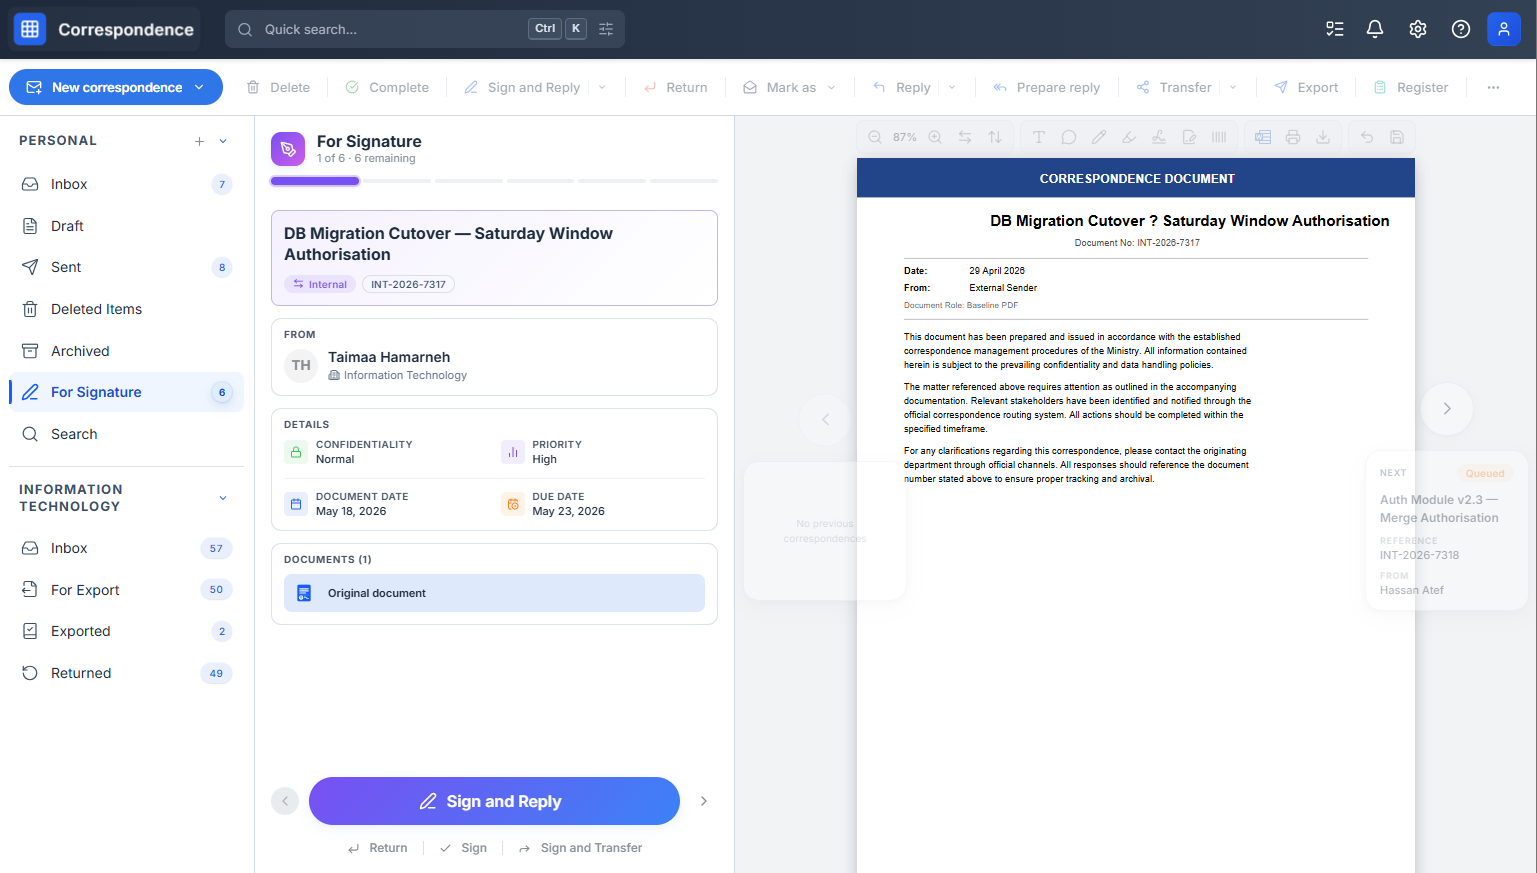Expand the Transfer dropdown arrow
Viewport: 1537px width, 873px height.
[1233, 87]
